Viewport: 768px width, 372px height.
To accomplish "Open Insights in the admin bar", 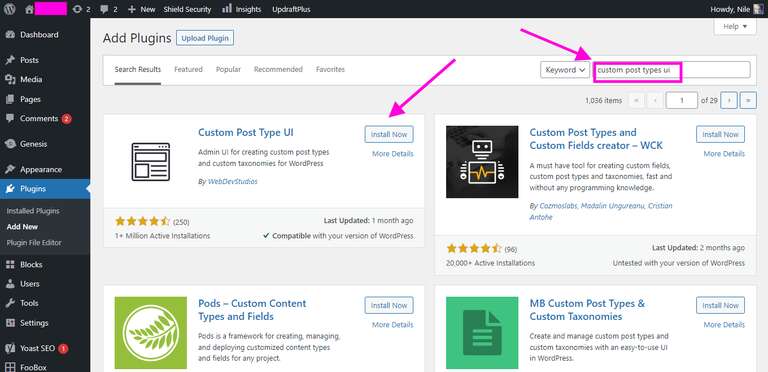I will (x=241, y=9).
